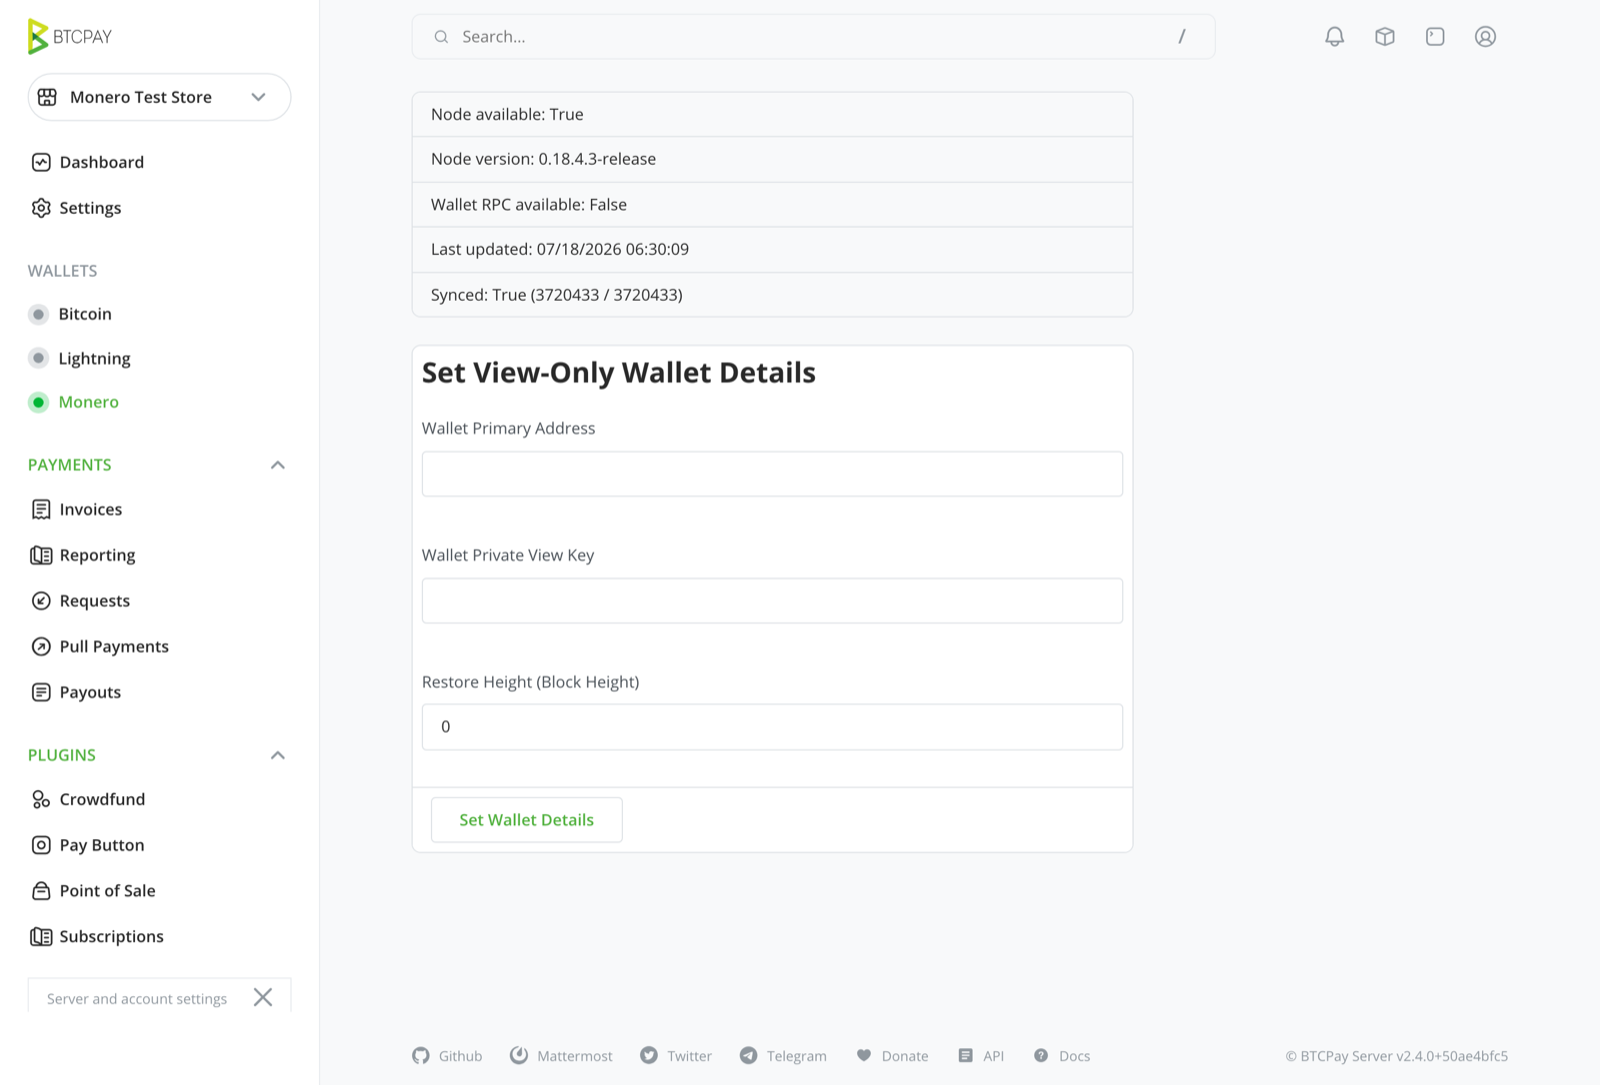
Task: Focus the Wallet Private View Key field
Action: pos(772,601)
